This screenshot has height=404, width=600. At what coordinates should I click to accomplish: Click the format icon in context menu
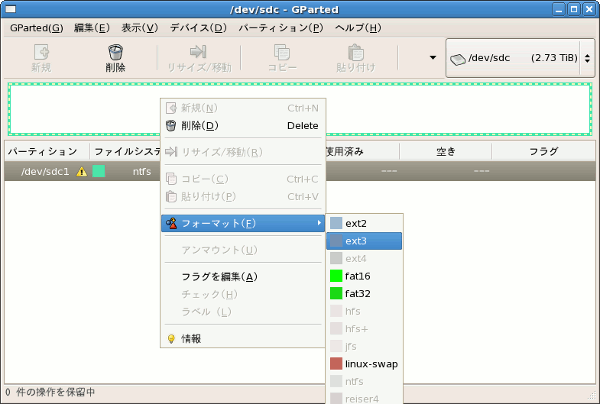coord(171,223)
